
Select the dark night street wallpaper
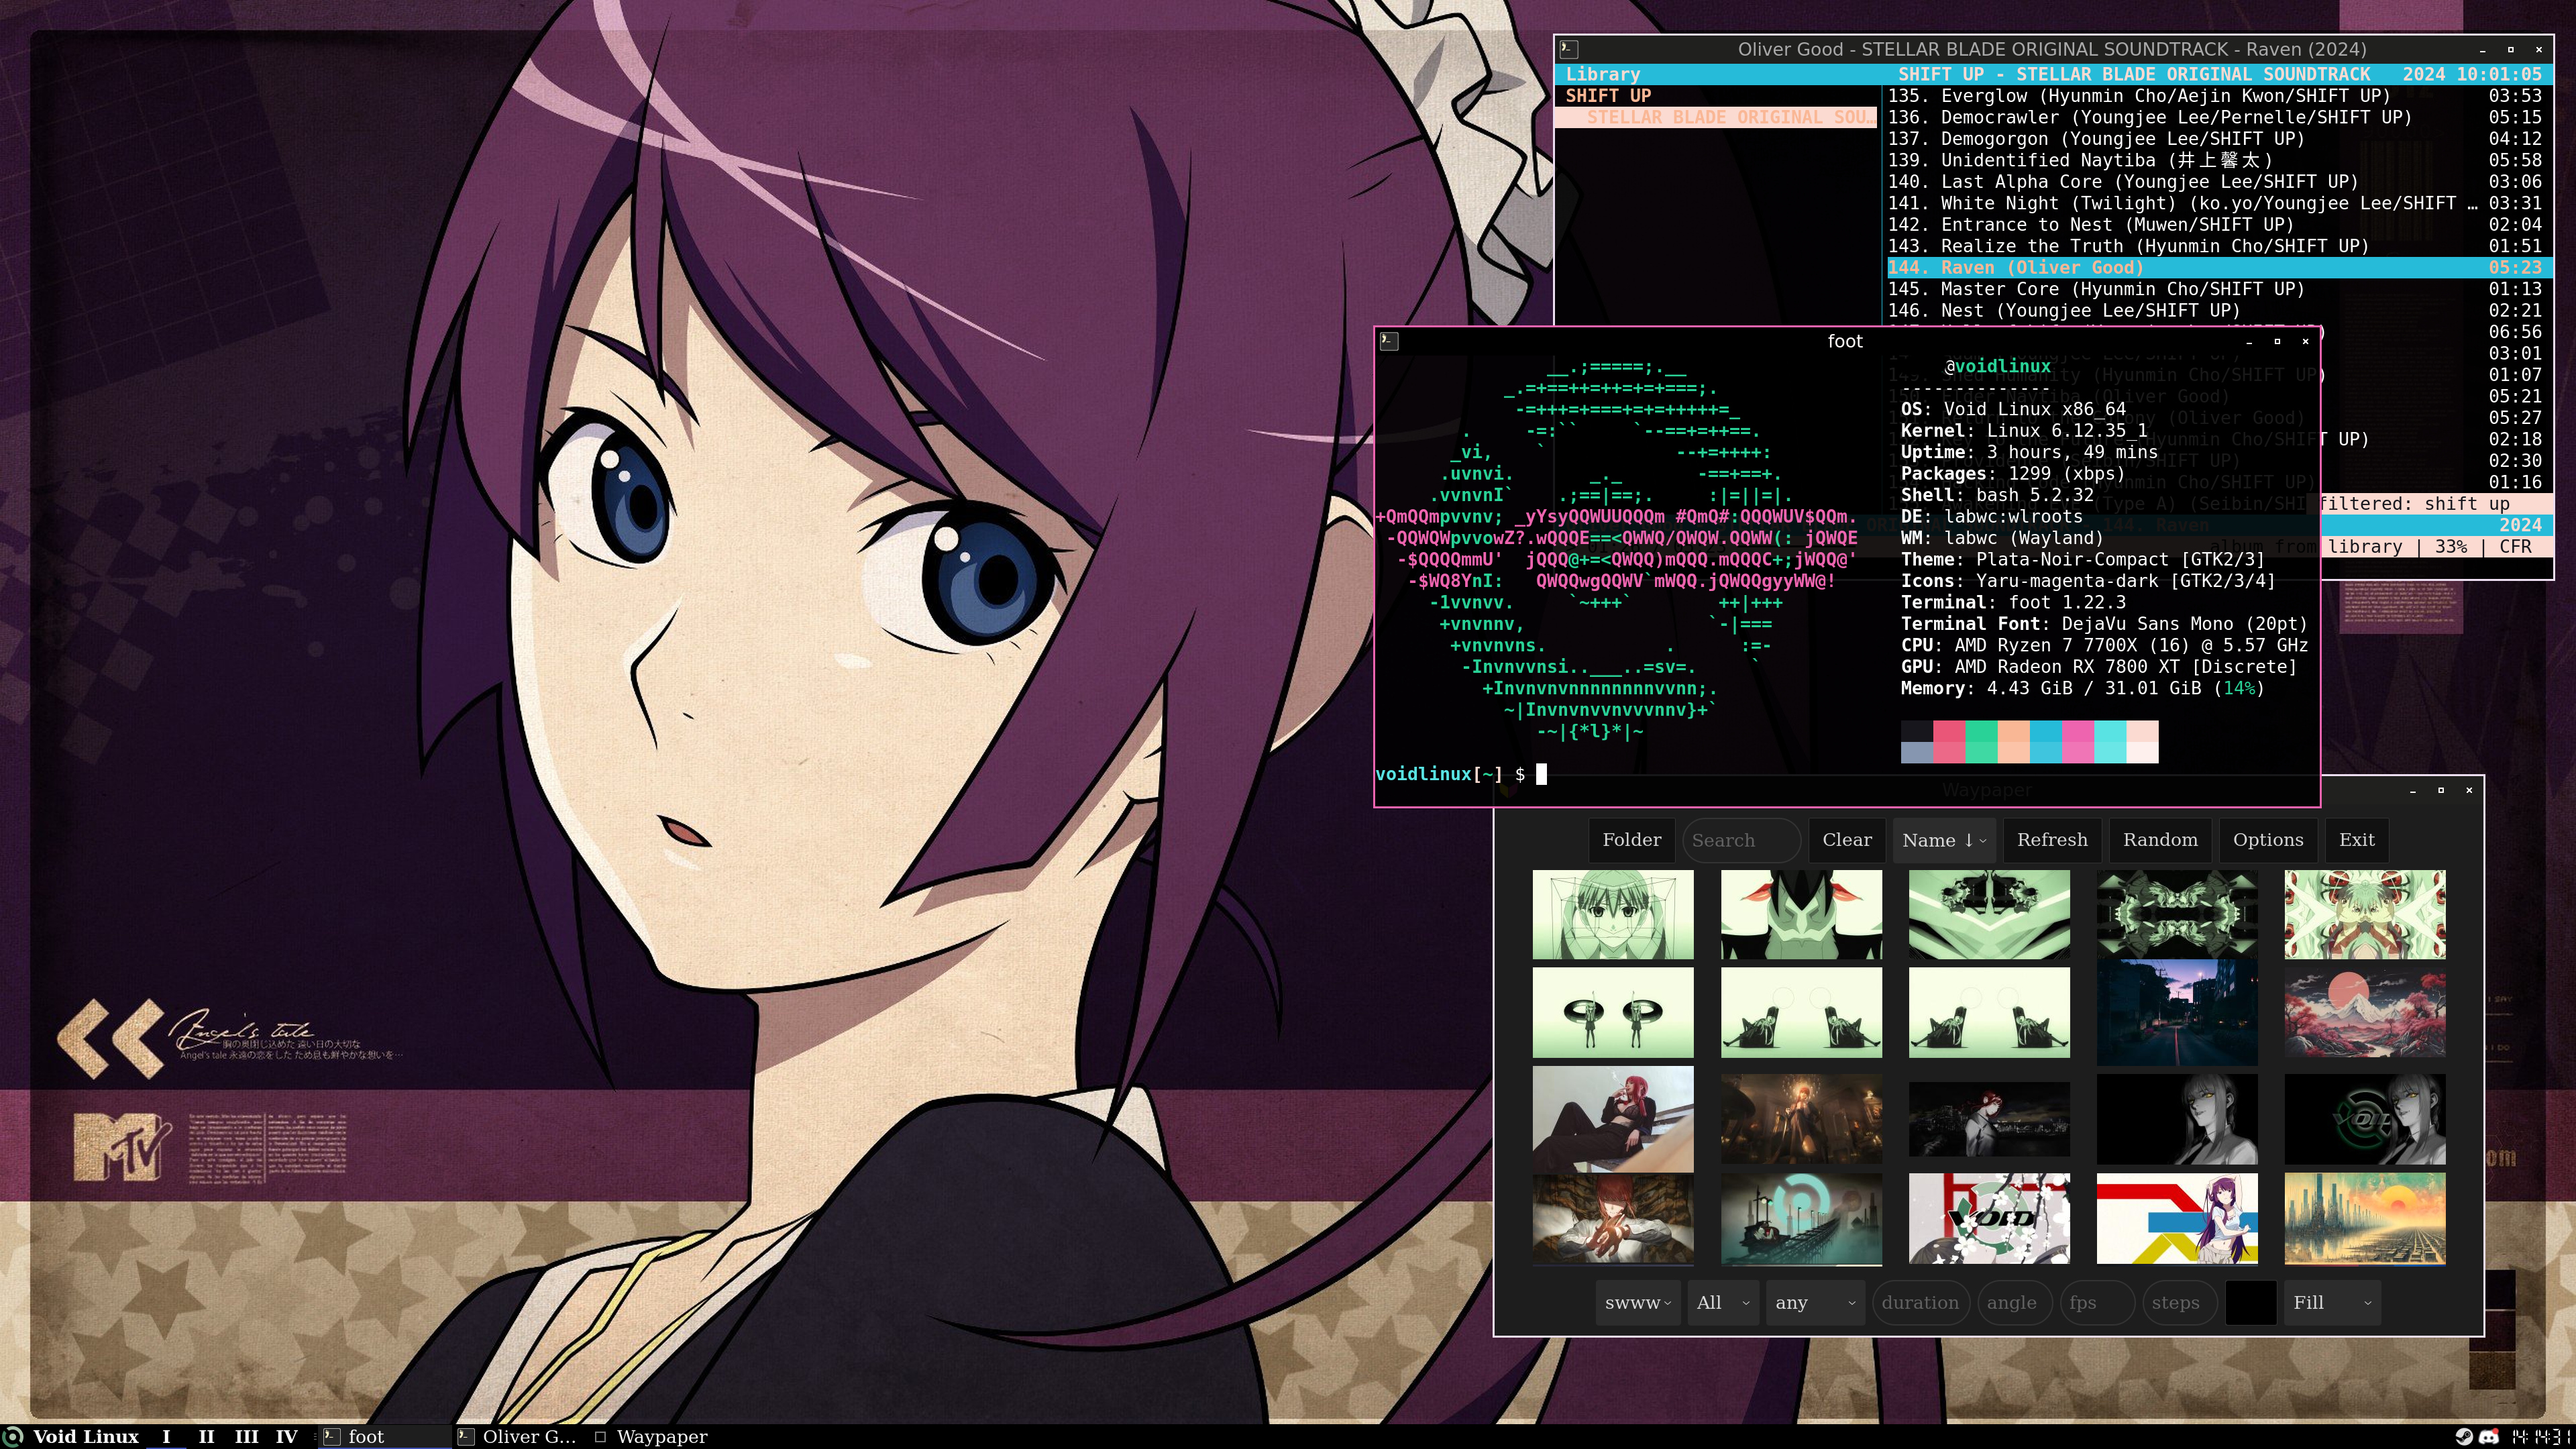pos(2177,1012)
